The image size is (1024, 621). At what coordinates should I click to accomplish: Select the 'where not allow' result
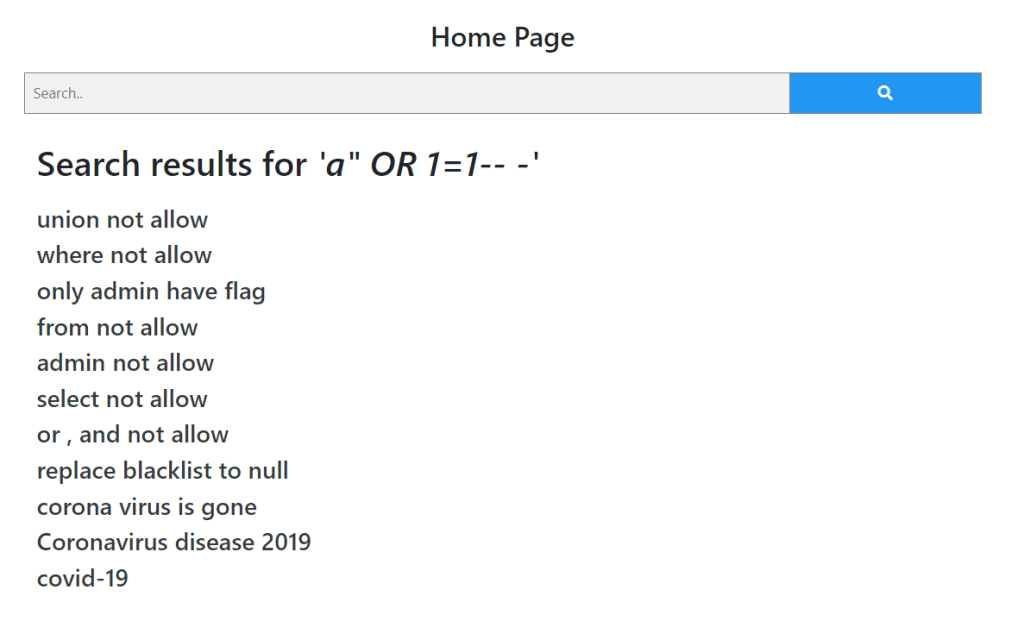[x=124, y=256]
